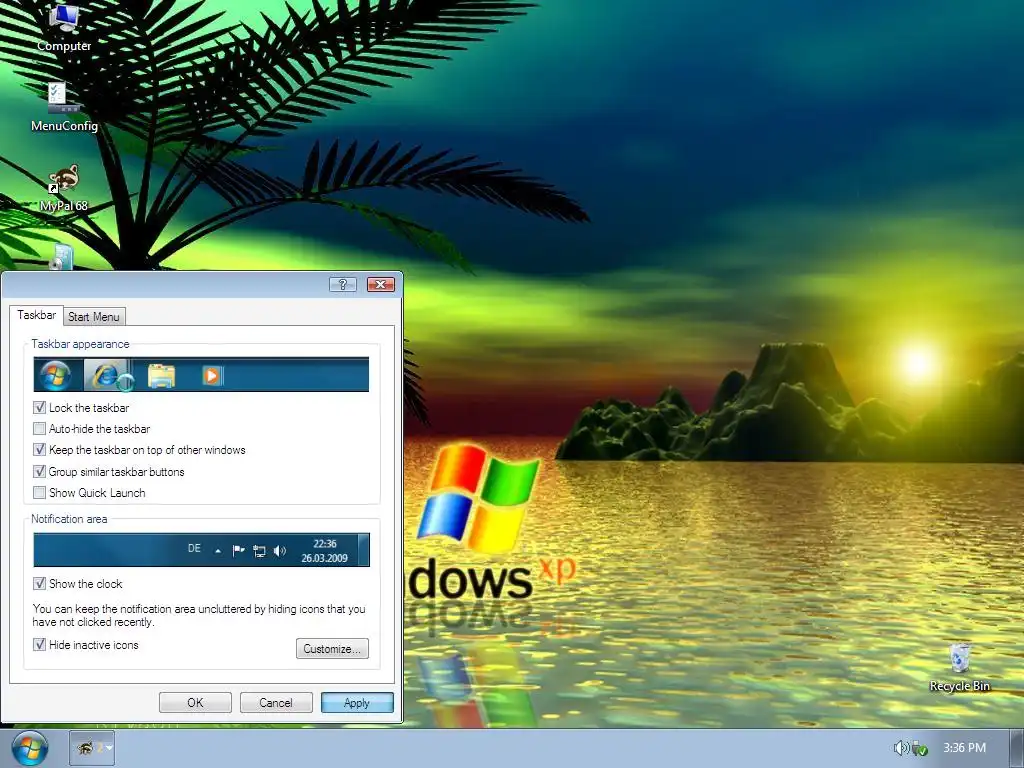
Task: Click the partially hidden desktop icon below MyPal 68
Action: pos(61,257)
